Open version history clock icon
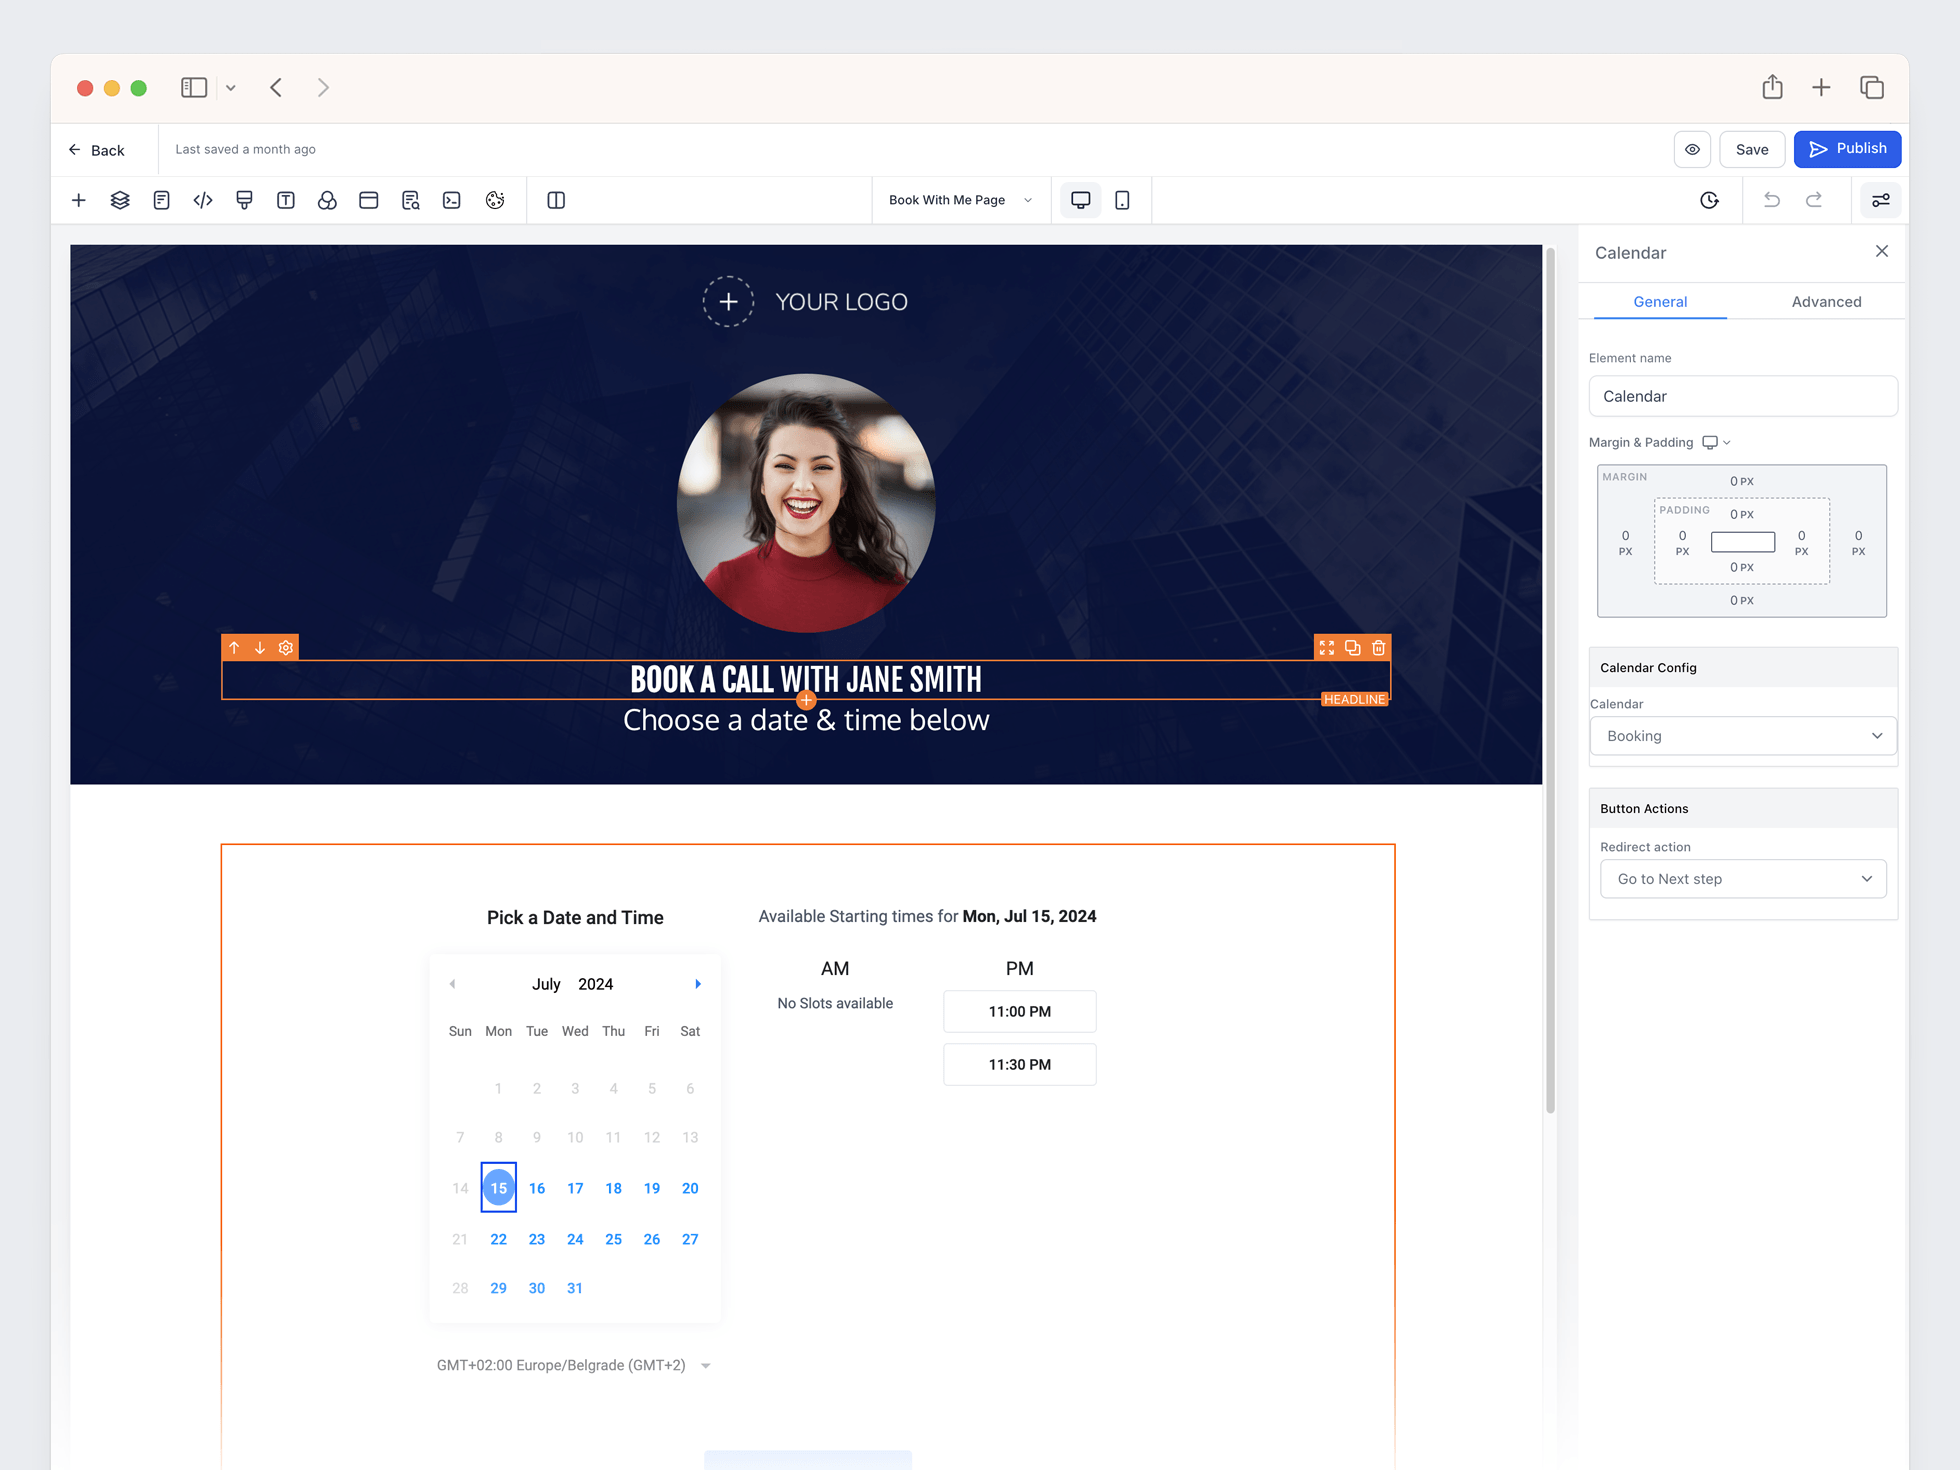The width and height of the screenshot is (1960, 1470). pos(1710,200)
